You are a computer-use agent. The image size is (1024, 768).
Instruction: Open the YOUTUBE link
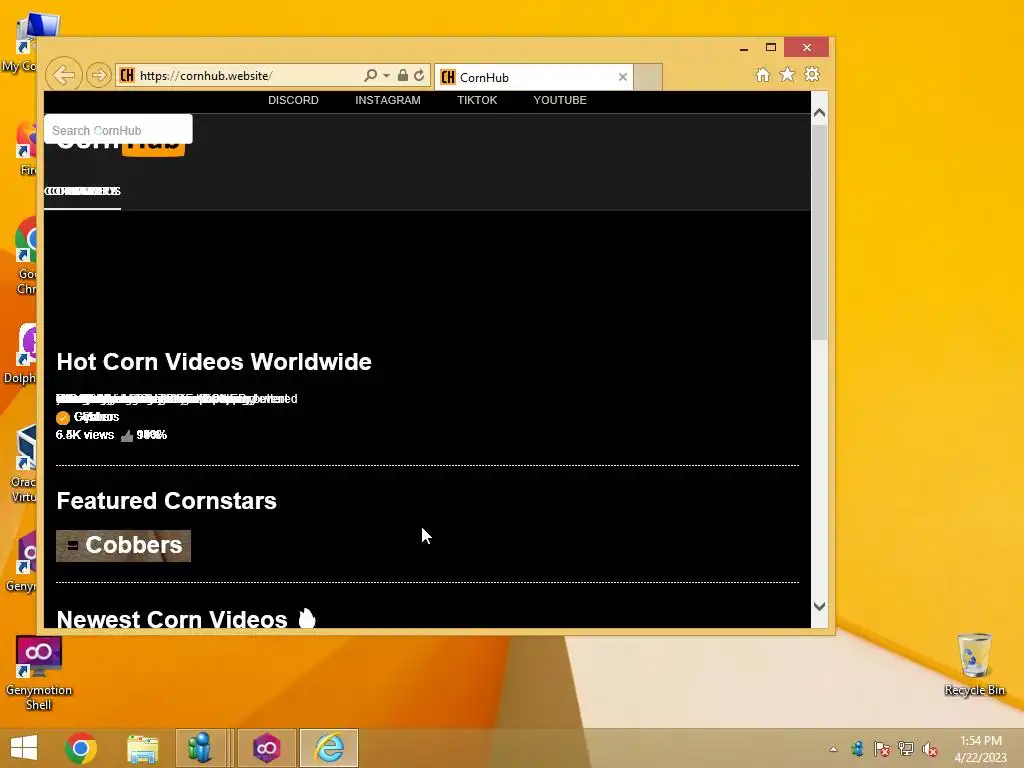(x=560, y=100)
